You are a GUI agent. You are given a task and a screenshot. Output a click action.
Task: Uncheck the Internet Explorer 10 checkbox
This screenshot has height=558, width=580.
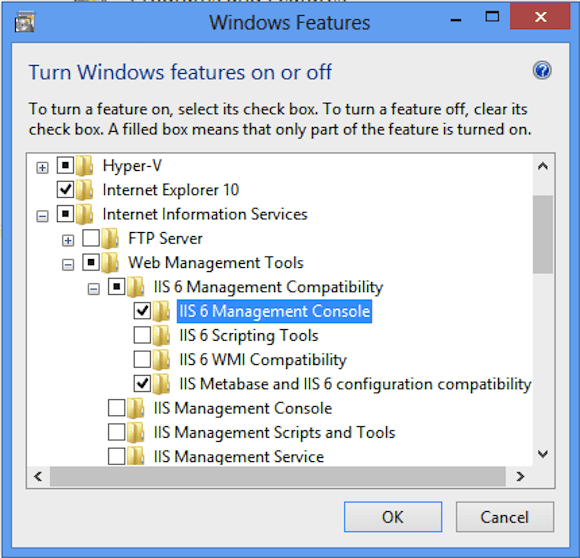[x=65, y=189]
